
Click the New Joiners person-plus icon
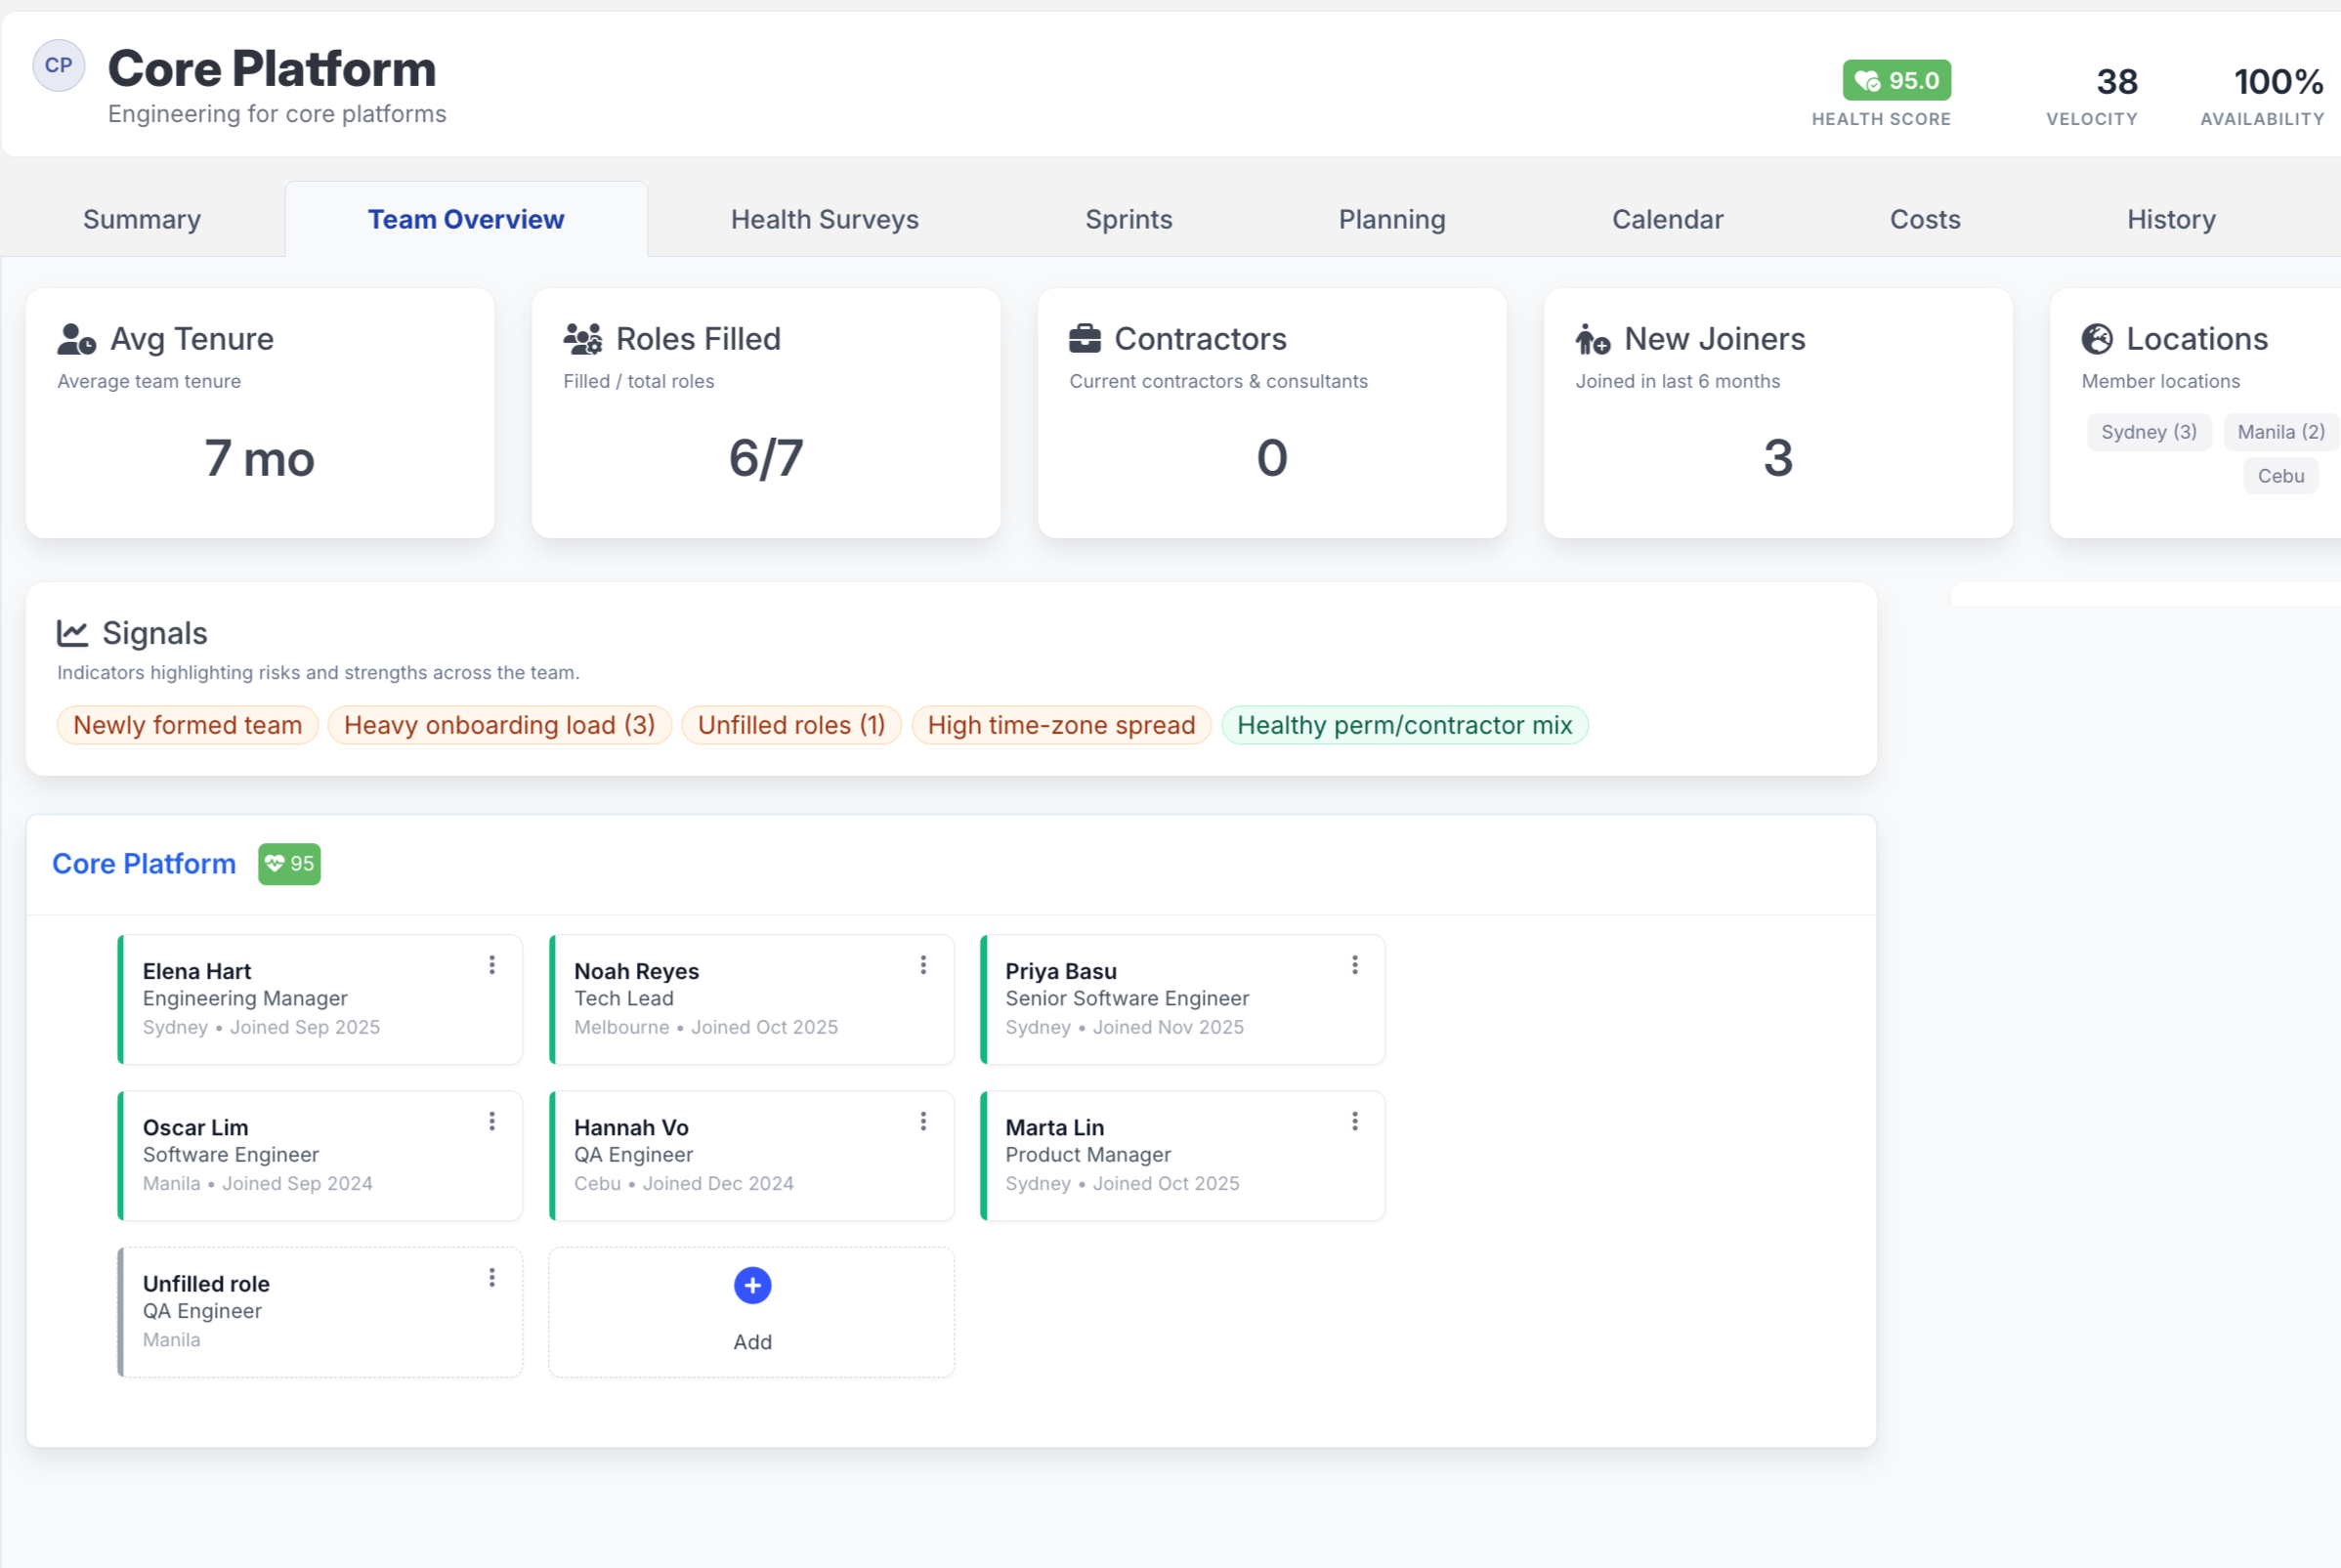1592,340
